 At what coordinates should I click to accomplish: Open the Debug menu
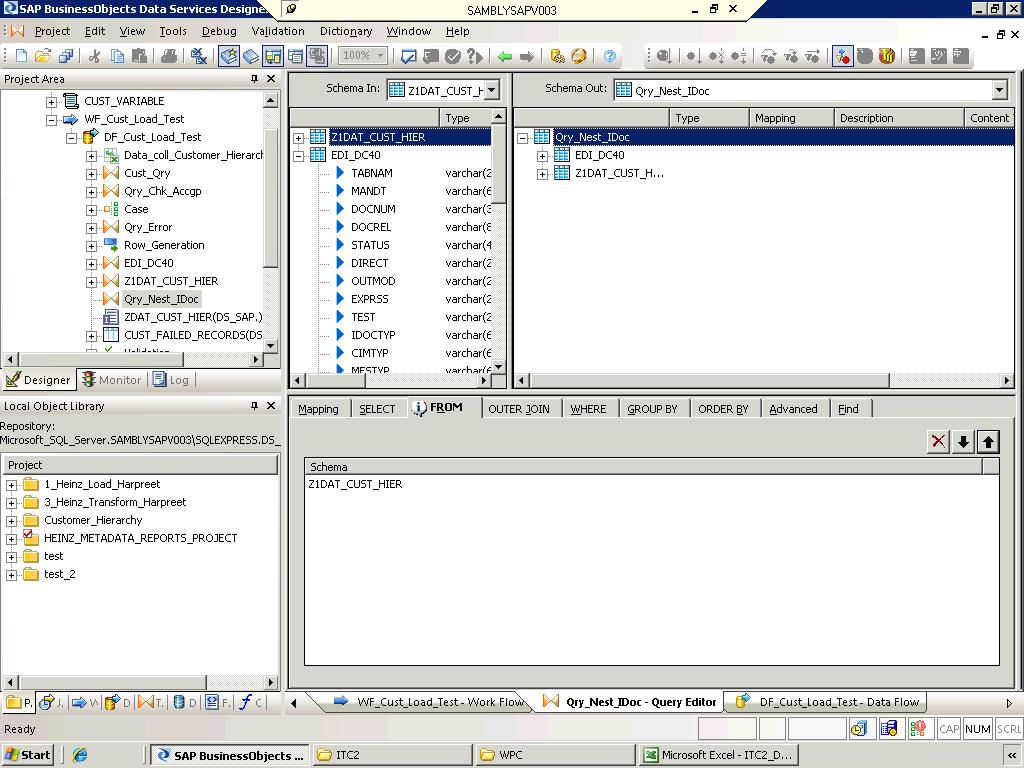(x=219, y=31)
